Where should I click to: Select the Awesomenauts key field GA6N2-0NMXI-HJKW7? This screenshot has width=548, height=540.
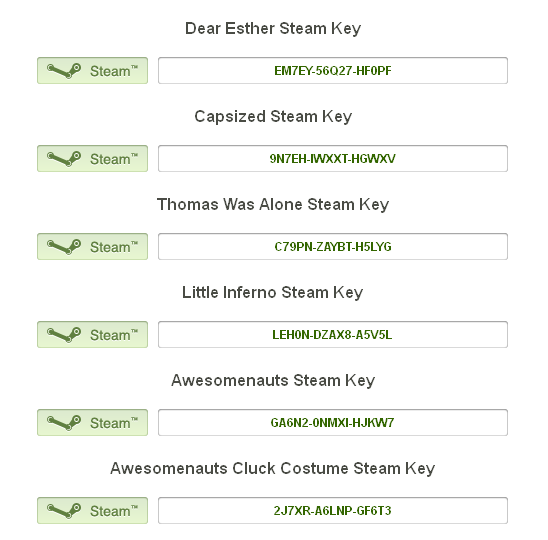pos(333,423)
